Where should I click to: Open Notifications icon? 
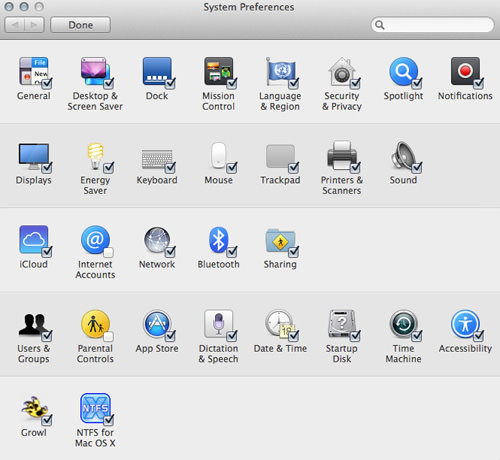point(465,71)
